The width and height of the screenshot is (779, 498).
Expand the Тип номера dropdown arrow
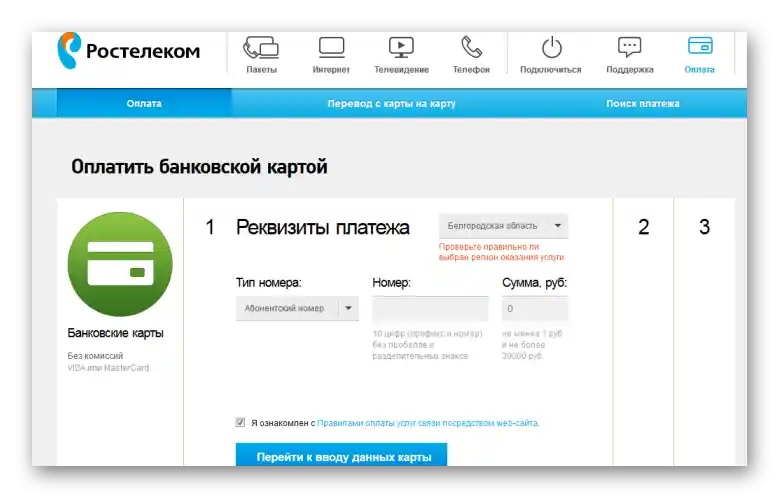(348, 308)
